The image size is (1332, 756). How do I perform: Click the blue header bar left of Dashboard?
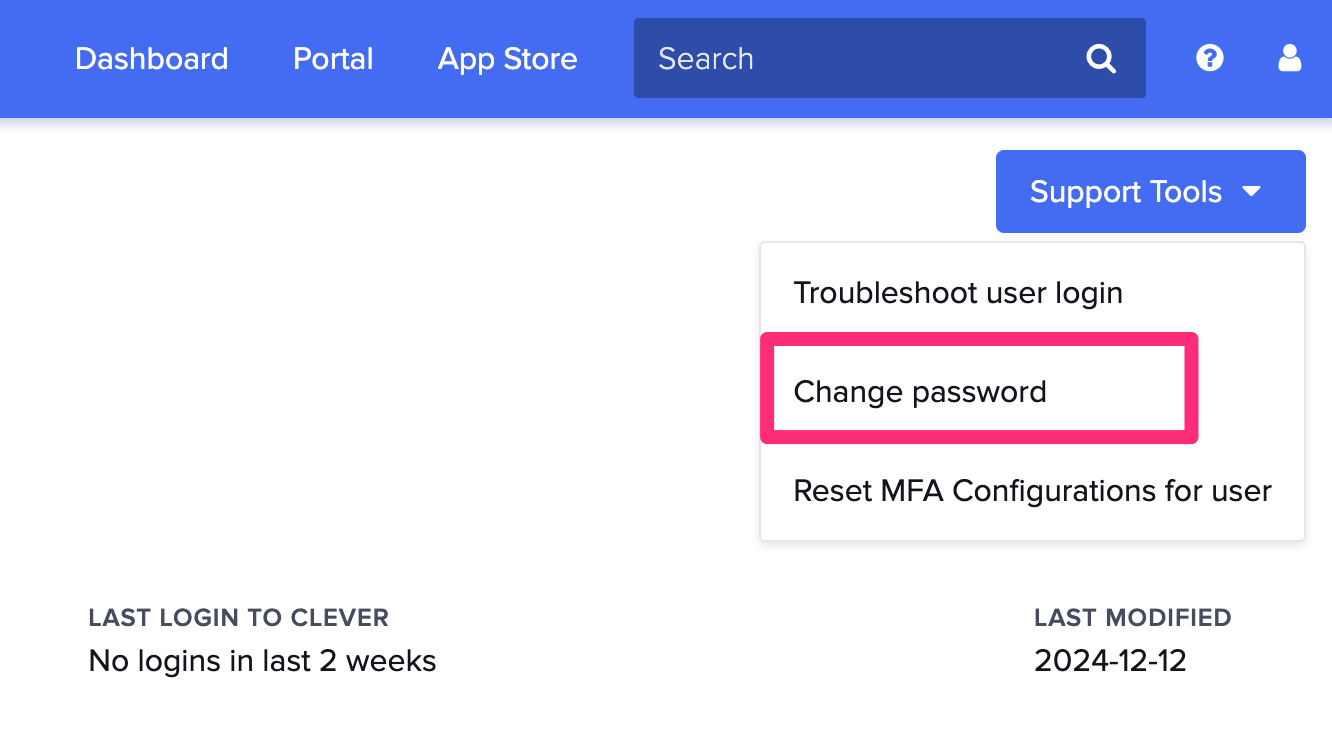[35, 59]
